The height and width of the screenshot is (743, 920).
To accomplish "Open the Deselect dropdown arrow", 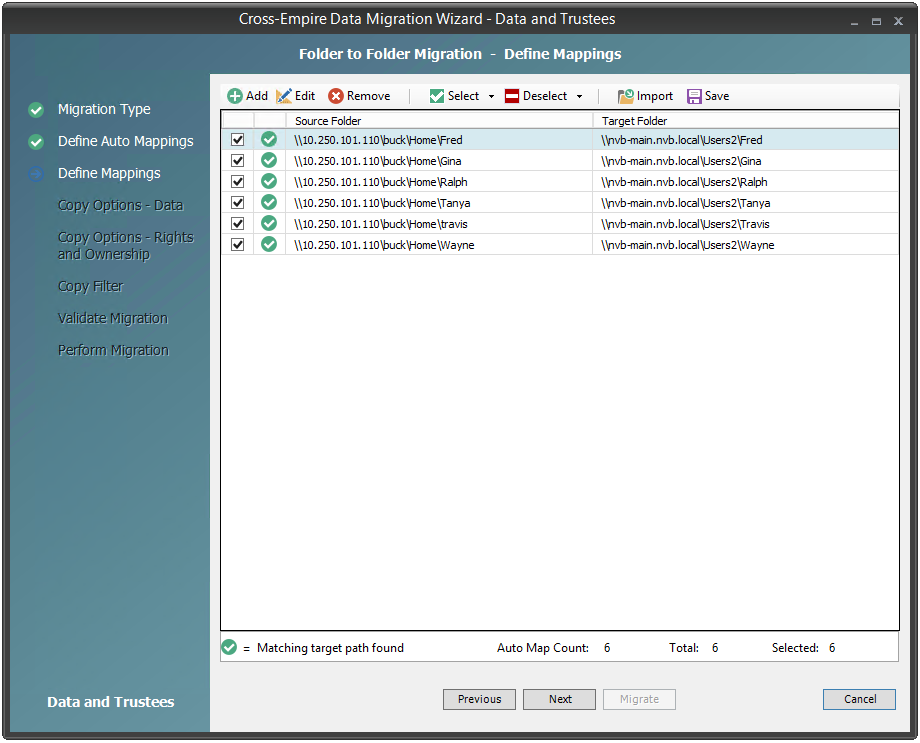I will click(x=579, y=97).
